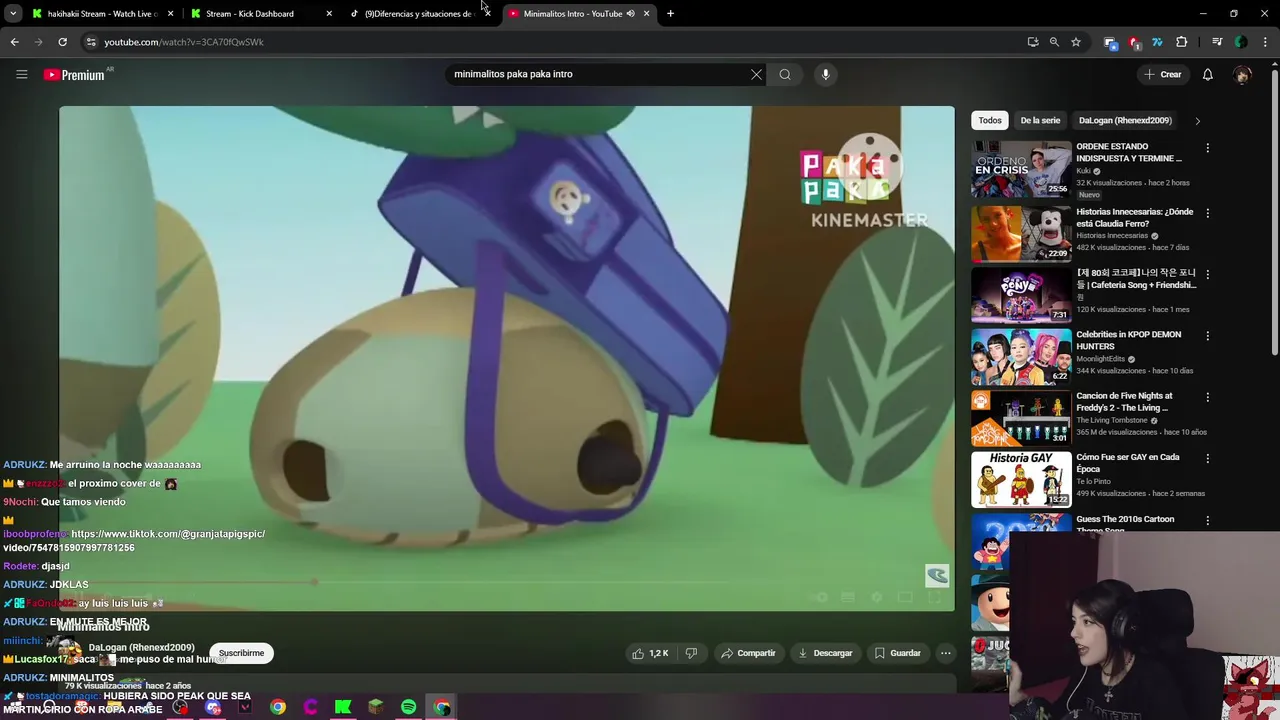Viewport: 1280px width, 720px height.
Task: Start voice search with the microphone
Action: pyautogui.click(x=825, y=74)
